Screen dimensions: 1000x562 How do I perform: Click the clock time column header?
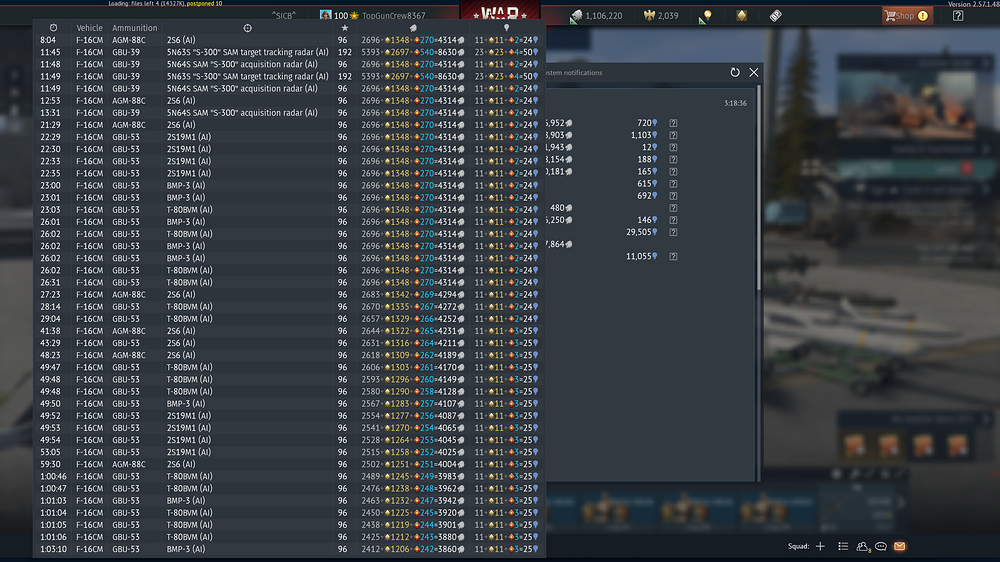click(x=54, y=28)
